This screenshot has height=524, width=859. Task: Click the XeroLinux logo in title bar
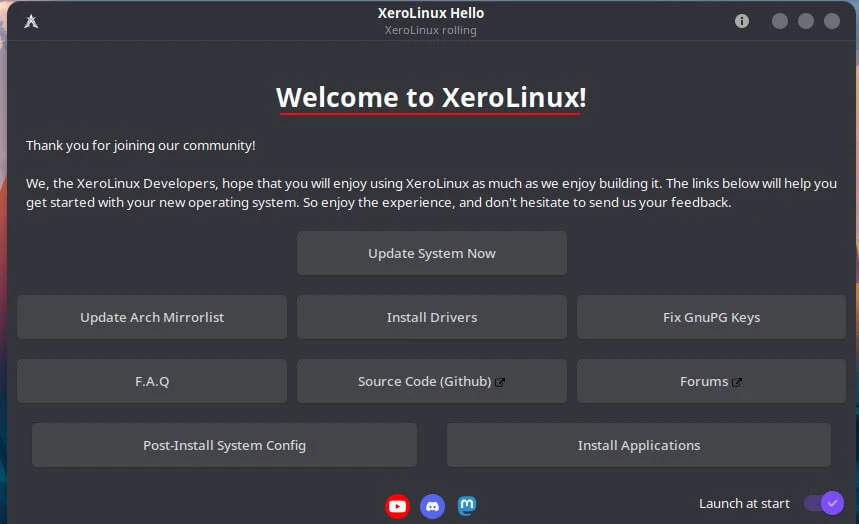(x=31, y=21)
